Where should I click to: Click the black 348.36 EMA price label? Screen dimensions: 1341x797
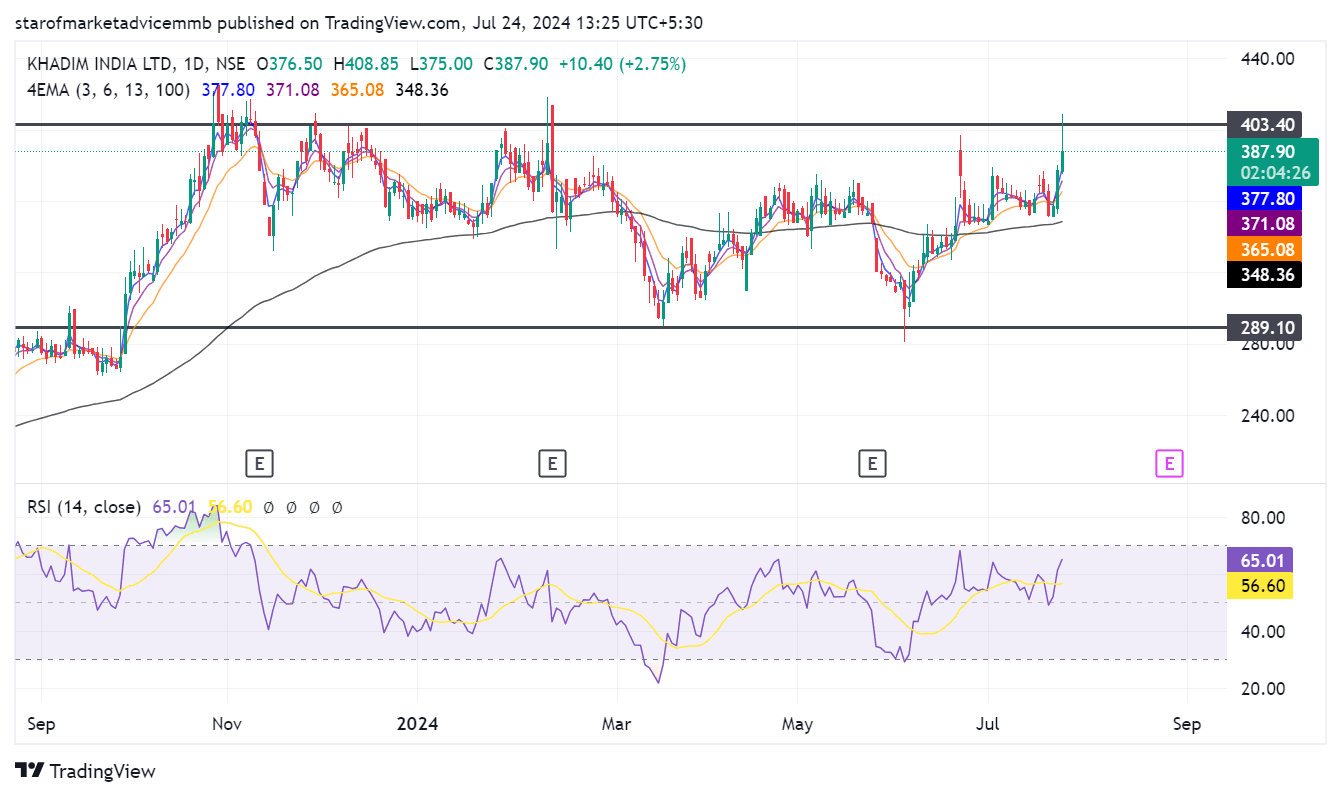point(1264,274)
